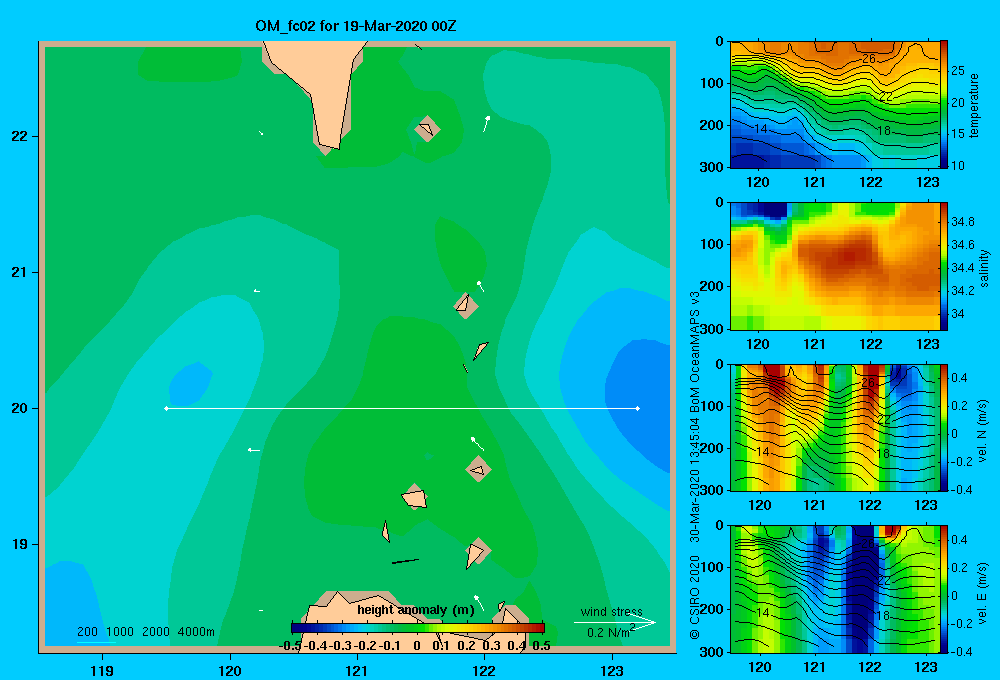Screen dimensions: 1000x680
Task: Click the "© CSIRO 2020" copyright text
Action: point(695,597)
